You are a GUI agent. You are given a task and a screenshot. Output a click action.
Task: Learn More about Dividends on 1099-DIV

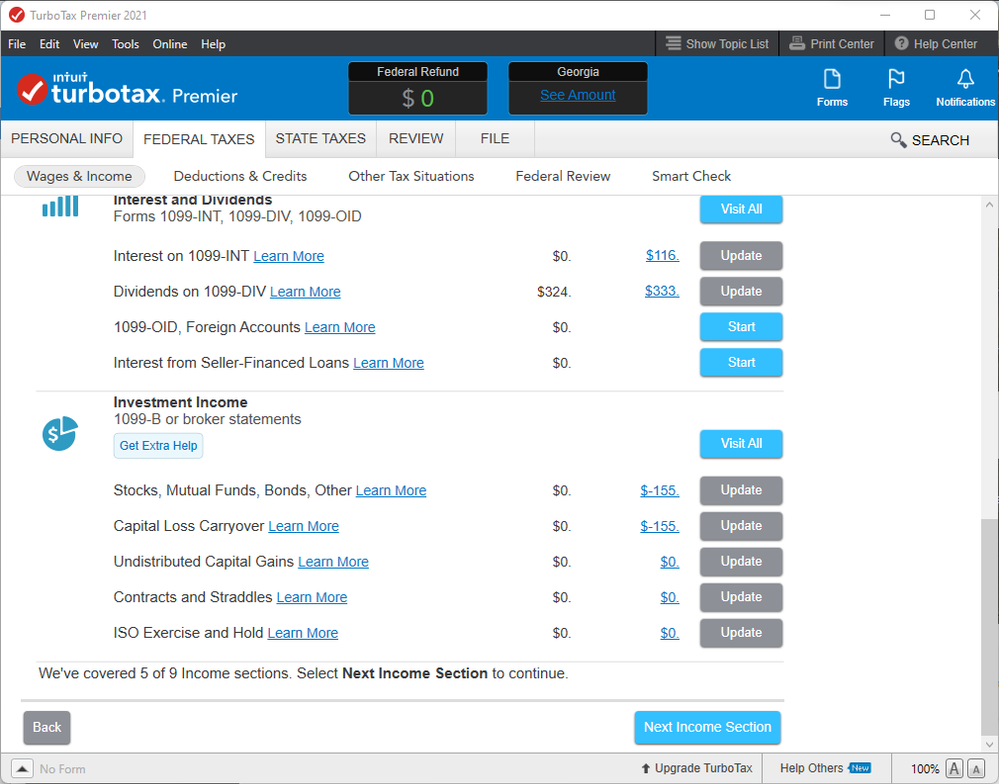pos(305,292)
